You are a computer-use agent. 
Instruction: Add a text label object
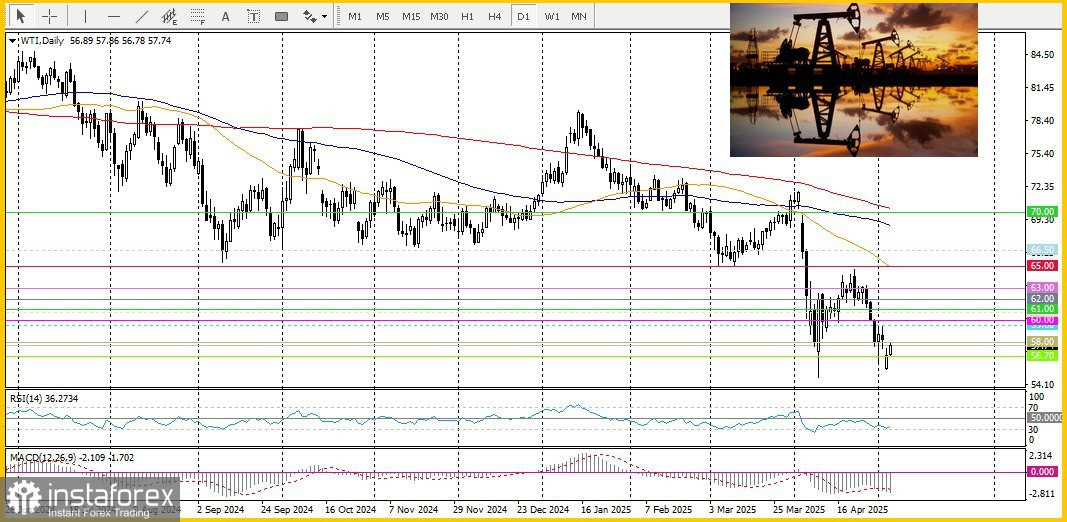[x=253, y=16]
